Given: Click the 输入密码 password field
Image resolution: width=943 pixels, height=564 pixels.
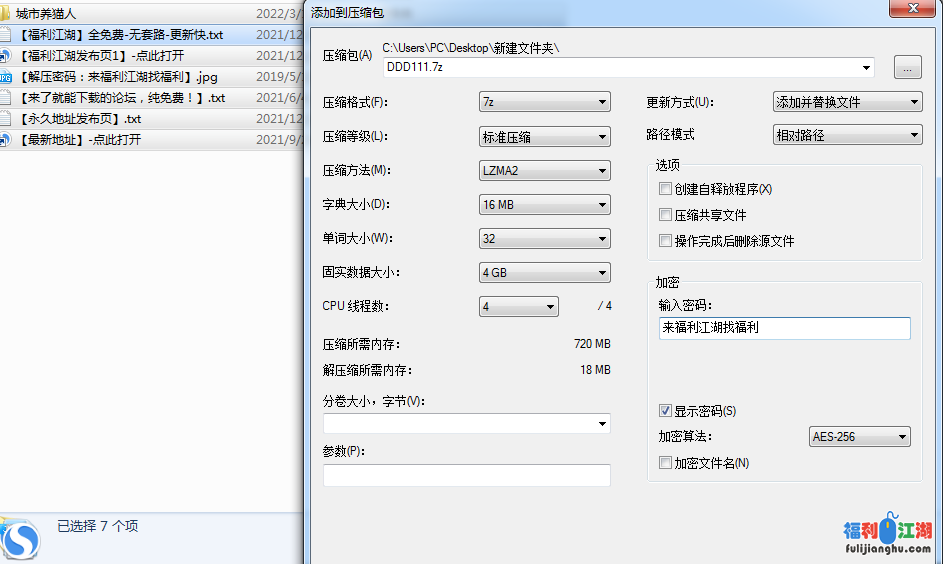Looking at the screenshot, I should tap(784, 328).
